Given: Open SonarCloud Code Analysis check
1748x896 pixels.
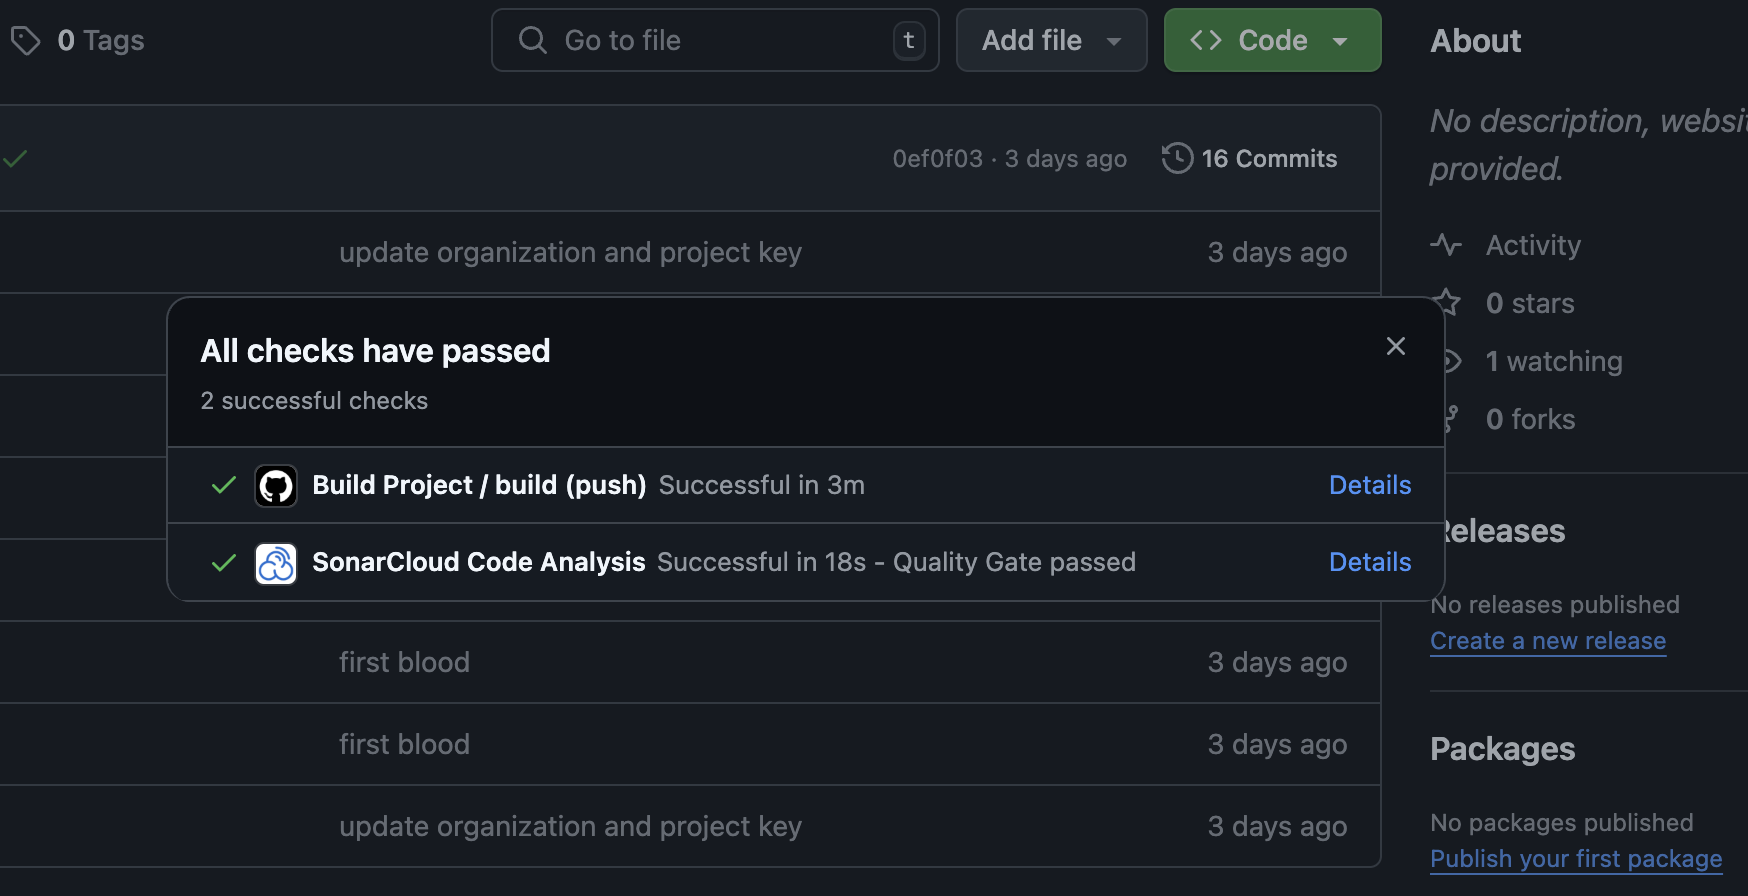Looking at the screenshot, I should pyautogui.click(x=479, y=562).
